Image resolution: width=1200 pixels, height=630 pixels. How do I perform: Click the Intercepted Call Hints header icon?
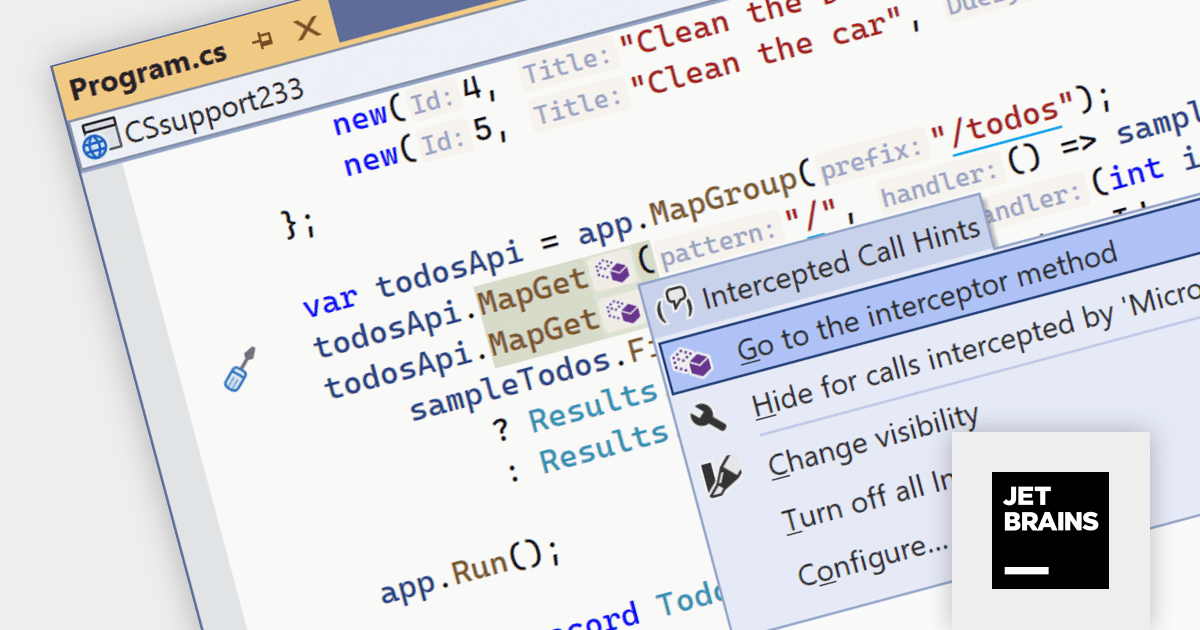[x=676, y=302]
